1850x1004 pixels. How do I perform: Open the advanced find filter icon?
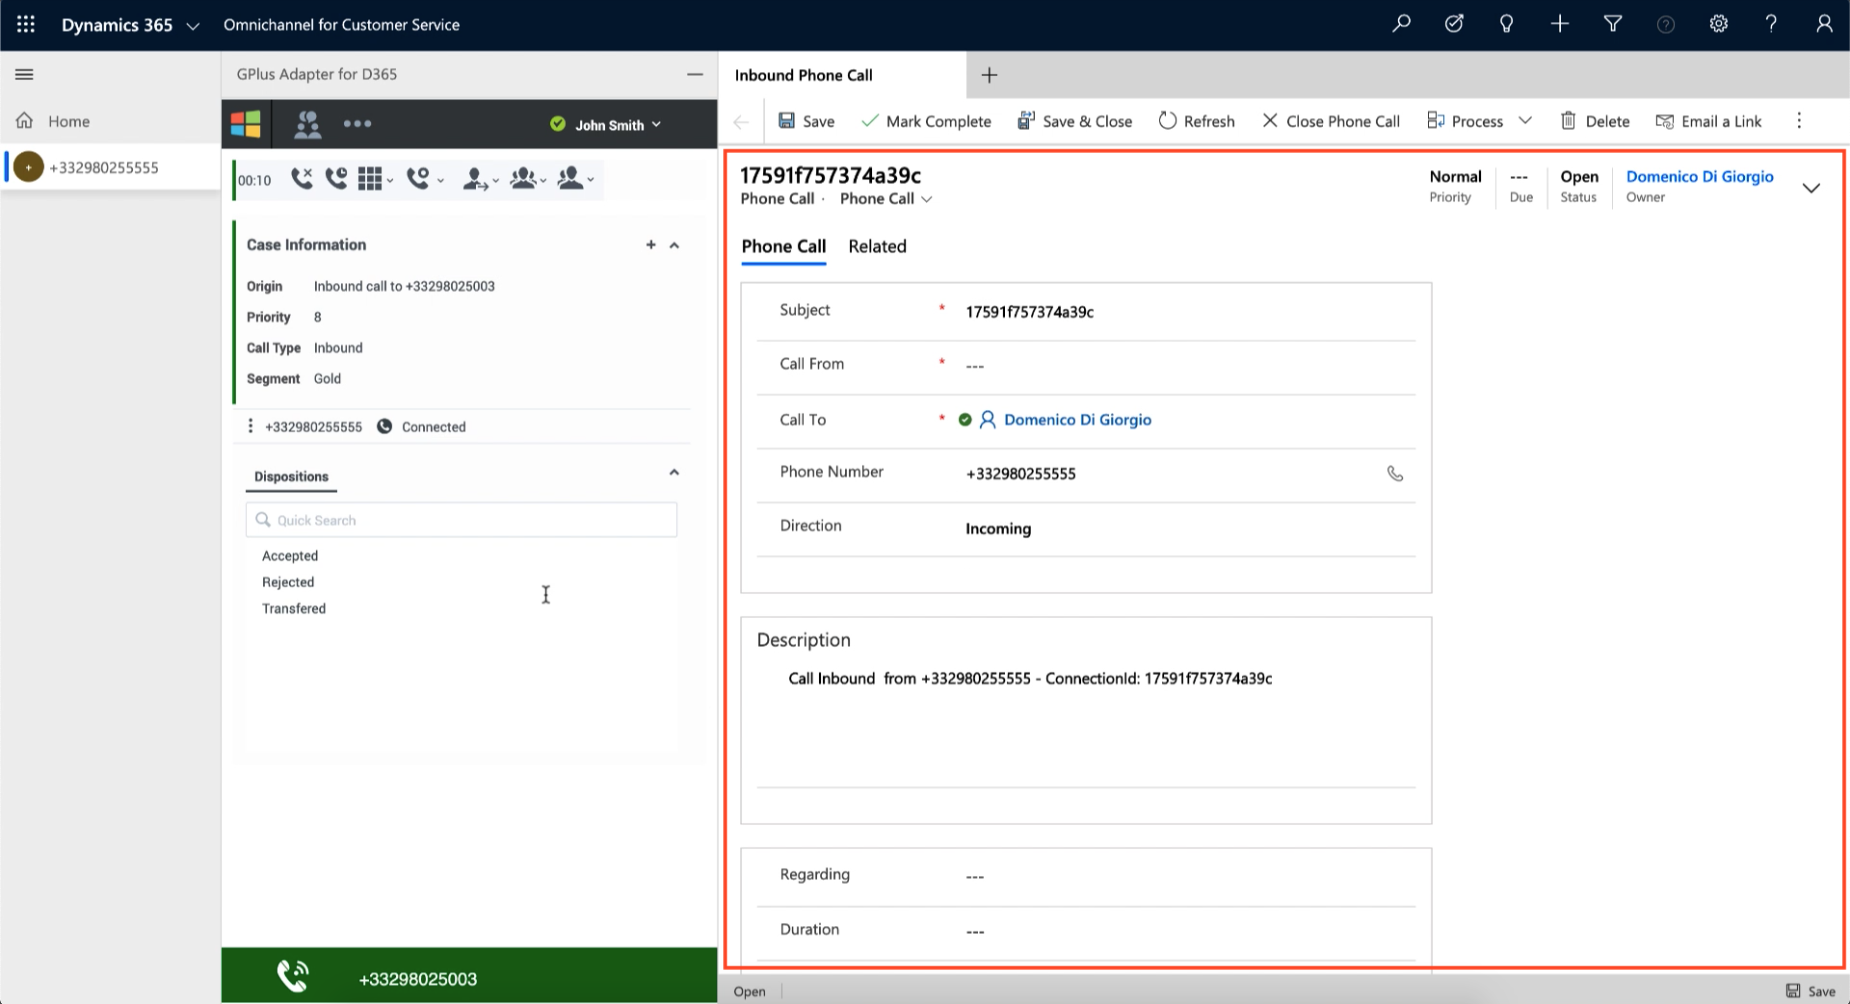pyautogui.click(x=1612, y=23)
